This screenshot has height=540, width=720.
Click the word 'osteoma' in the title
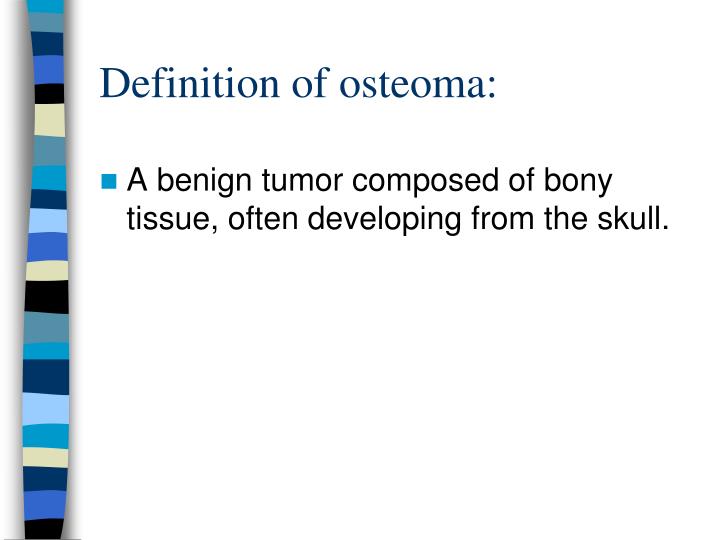413,84
